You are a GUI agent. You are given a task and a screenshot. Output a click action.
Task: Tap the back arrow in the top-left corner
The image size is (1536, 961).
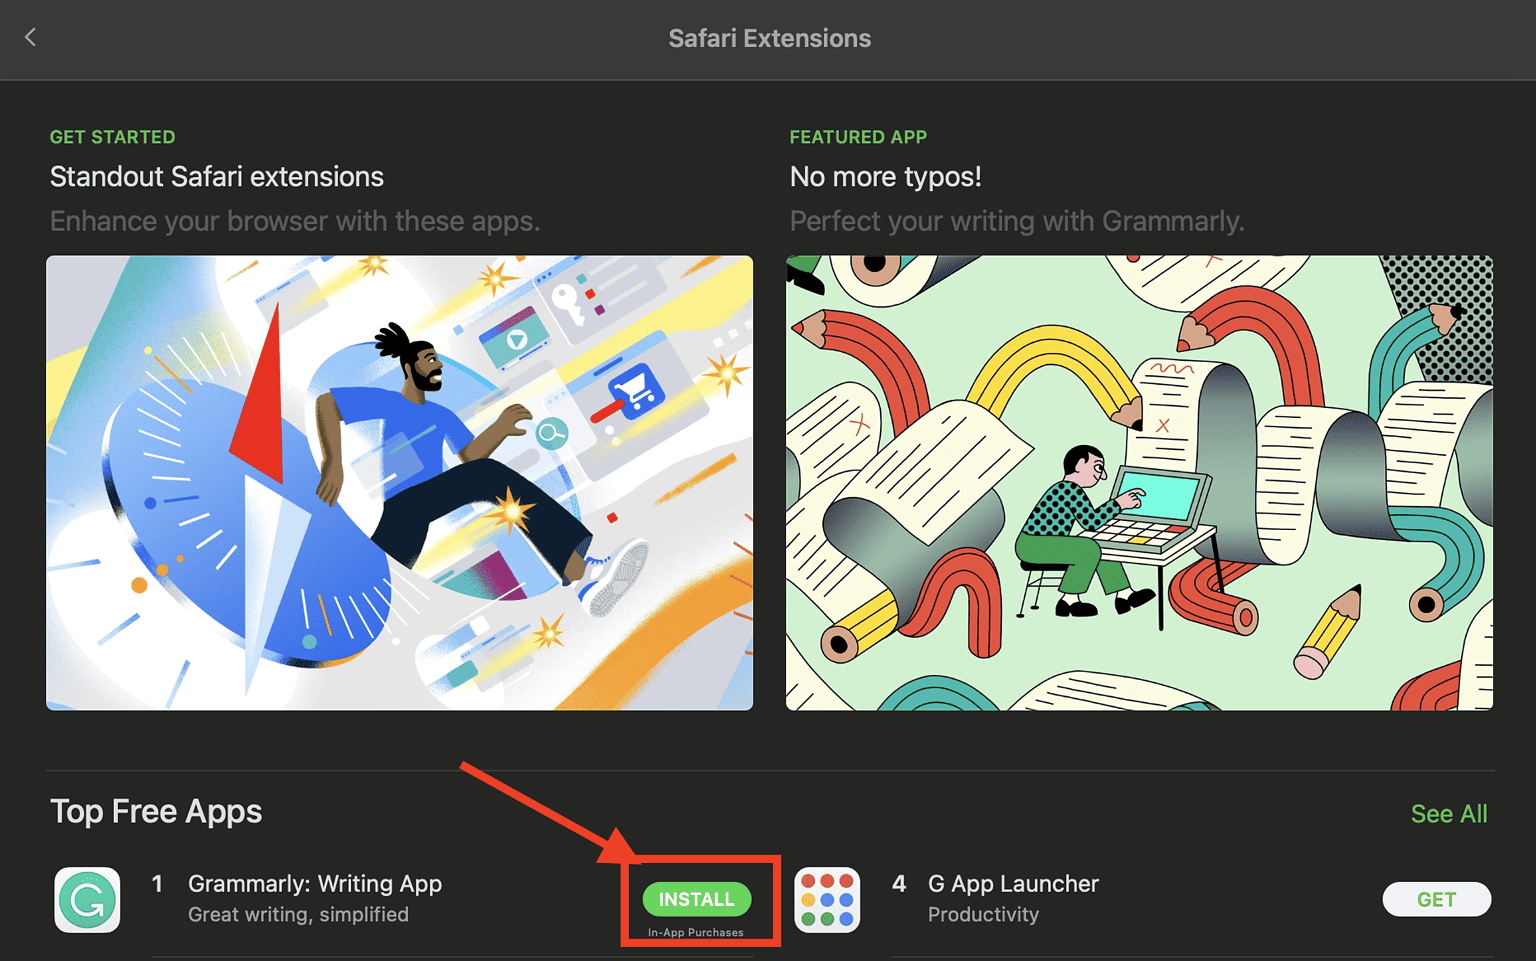pyautogui.click(x=30, y=37)
